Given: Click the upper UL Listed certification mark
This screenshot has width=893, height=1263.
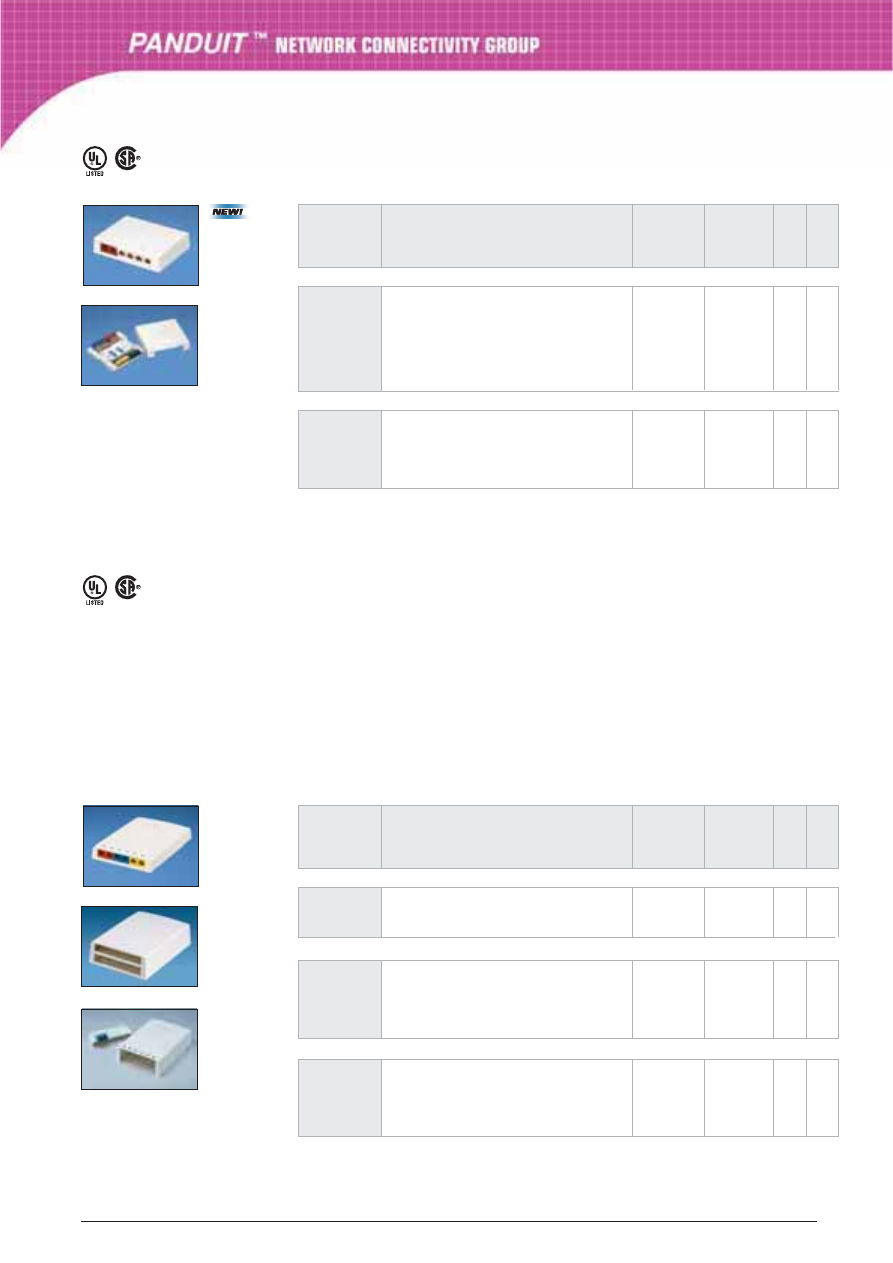Looking at the screenshot, I should 93,160.
